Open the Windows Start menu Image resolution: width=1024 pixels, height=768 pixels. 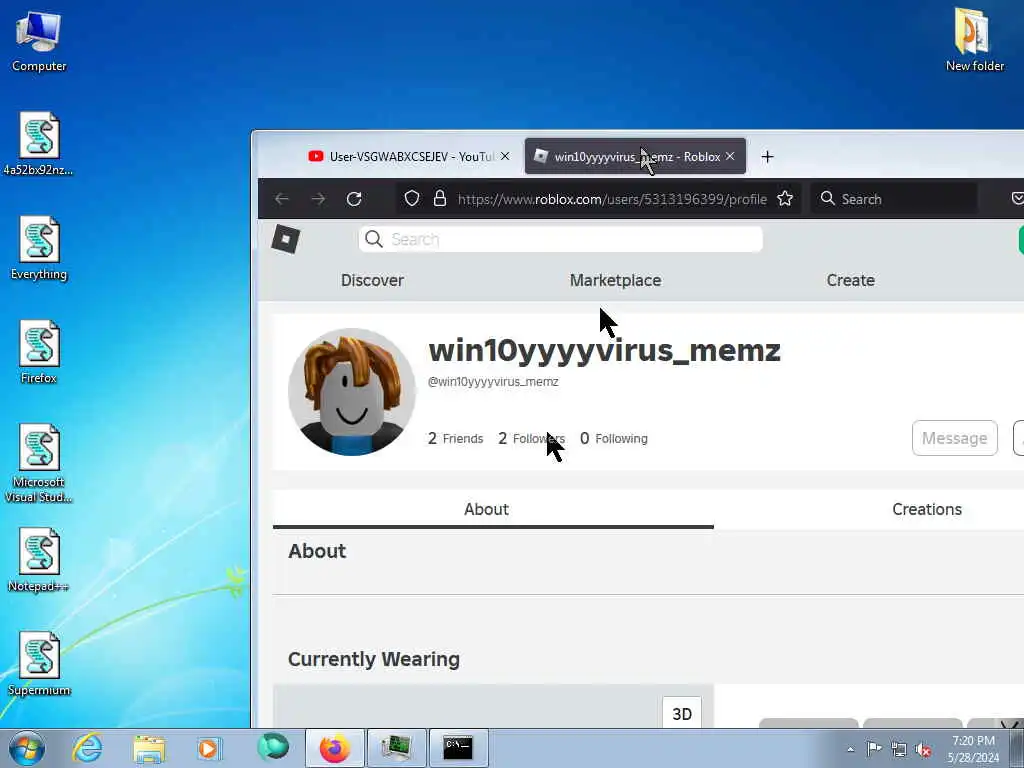(x=27, y=748)
